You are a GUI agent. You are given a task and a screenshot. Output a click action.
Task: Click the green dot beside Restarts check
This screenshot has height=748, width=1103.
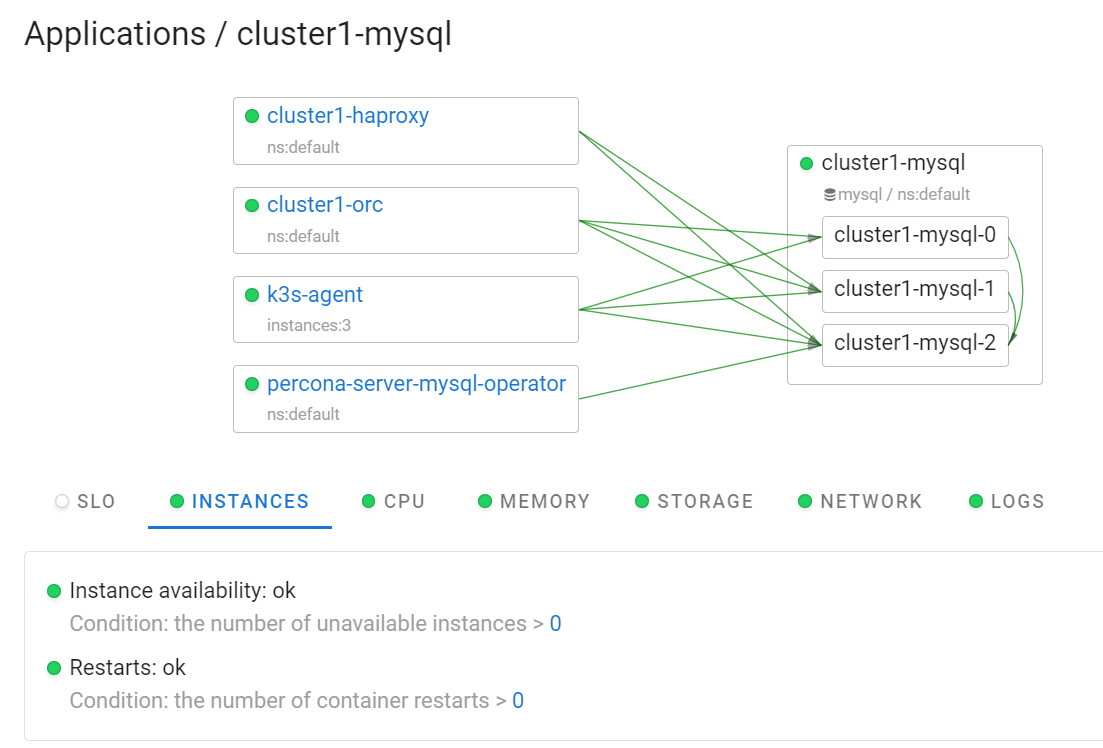pyautogui.click(x=53, y=667)
